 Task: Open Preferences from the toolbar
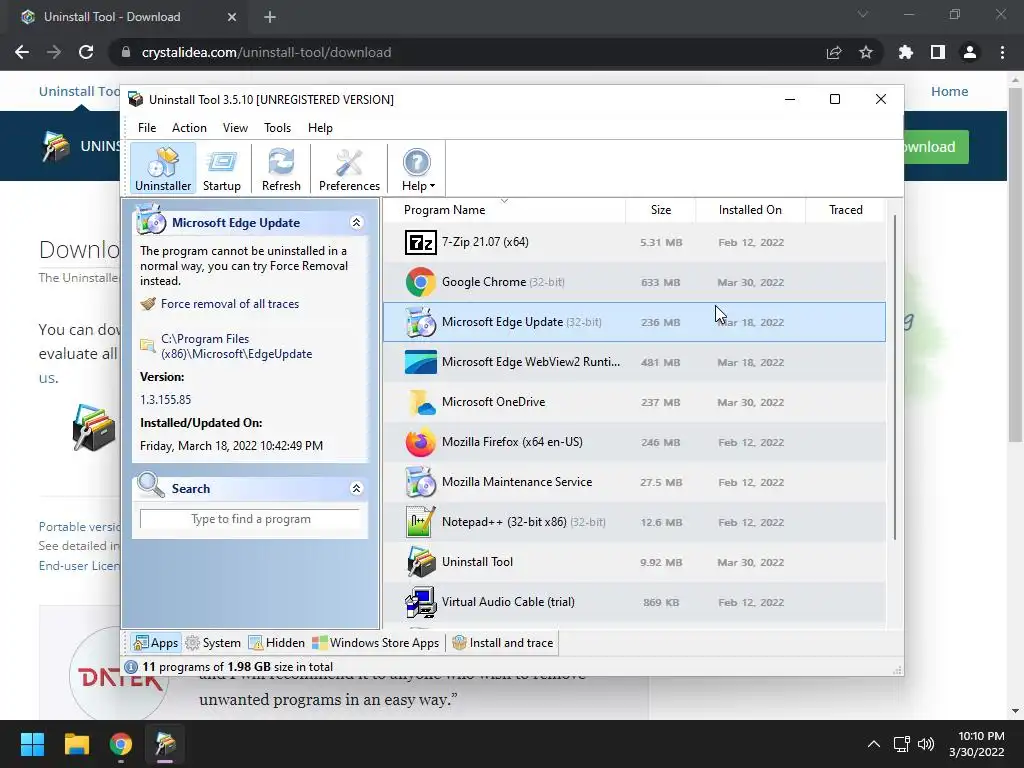349,169
